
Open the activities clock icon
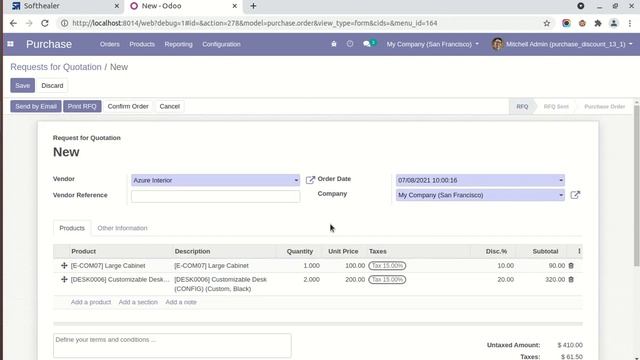(x=350, y=44)
